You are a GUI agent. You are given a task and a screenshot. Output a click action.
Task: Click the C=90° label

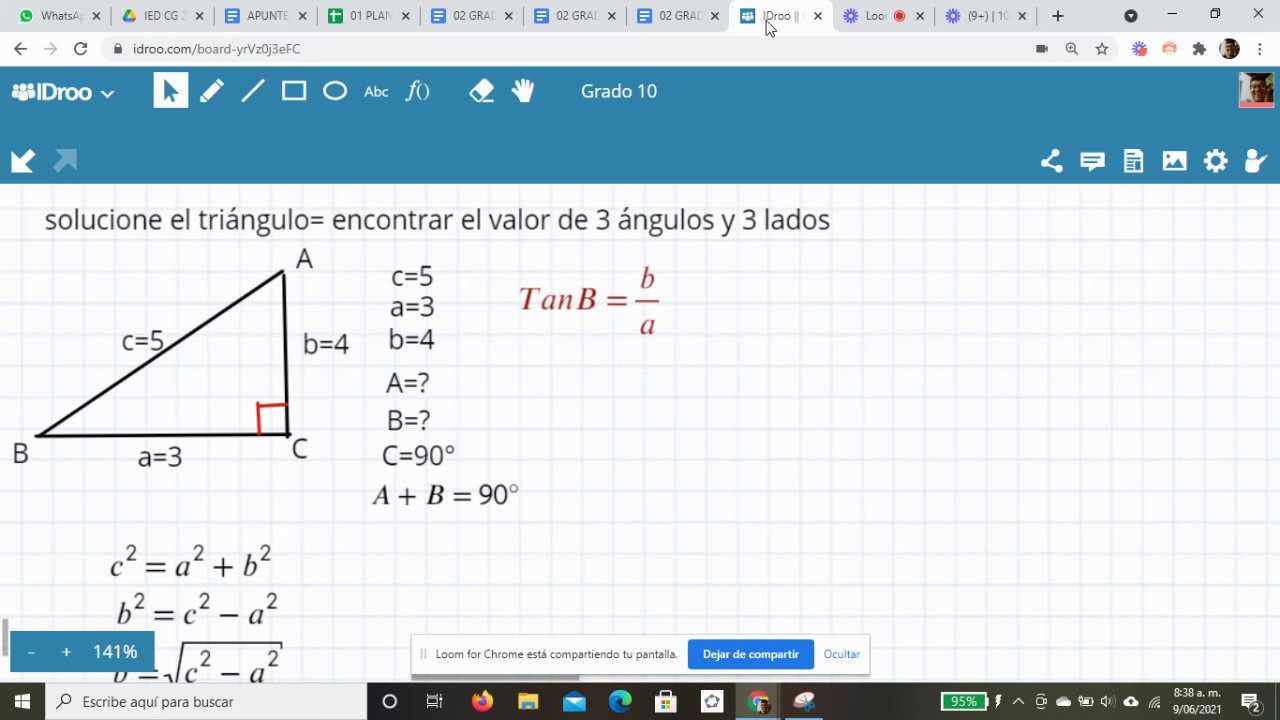418,456
